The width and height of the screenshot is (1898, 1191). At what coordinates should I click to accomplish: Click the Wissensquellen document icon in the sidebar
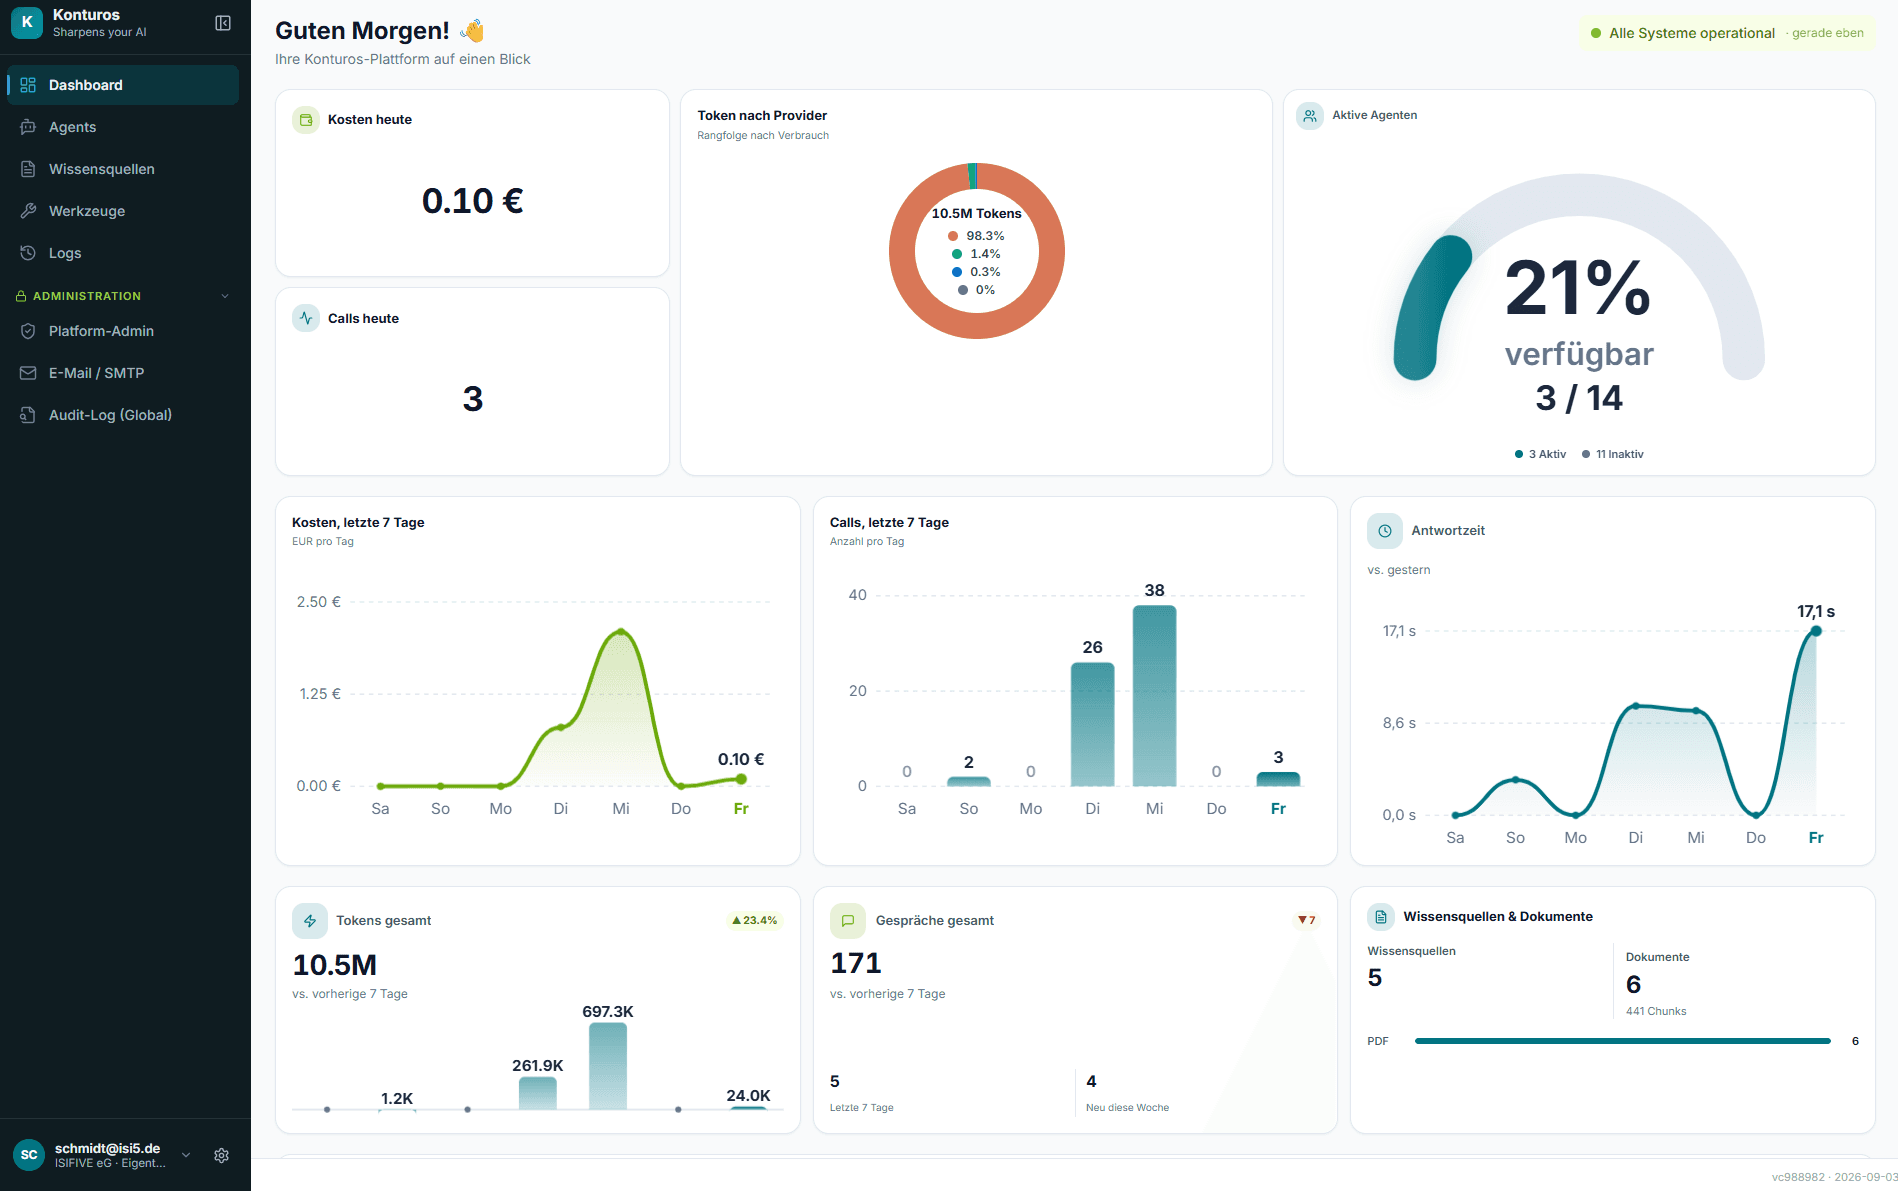(28, 169)
